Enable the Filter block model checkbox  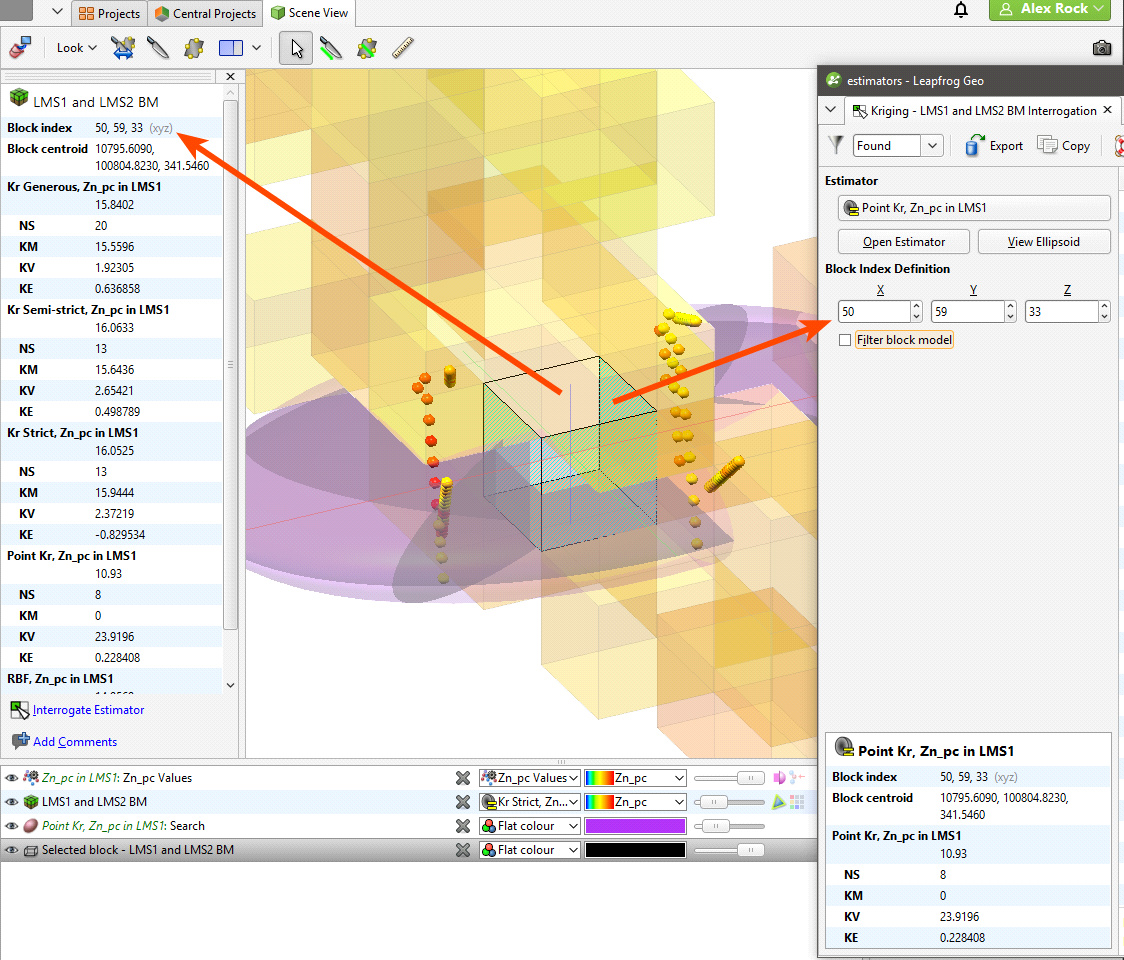tap(845, 340)
